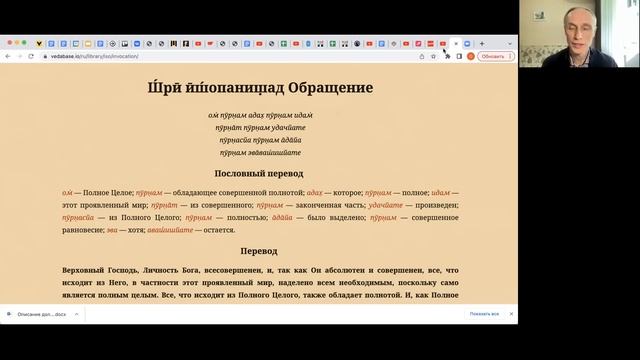Expand the download item options chevron
This screenshot has width=640, height=360.
coord(76,314)
